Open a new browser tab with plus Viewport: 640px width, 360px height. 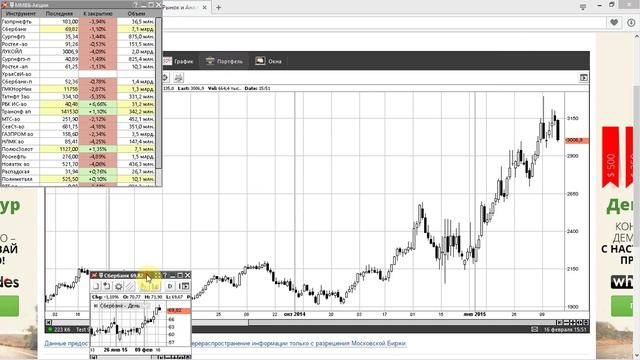point(218,7)
